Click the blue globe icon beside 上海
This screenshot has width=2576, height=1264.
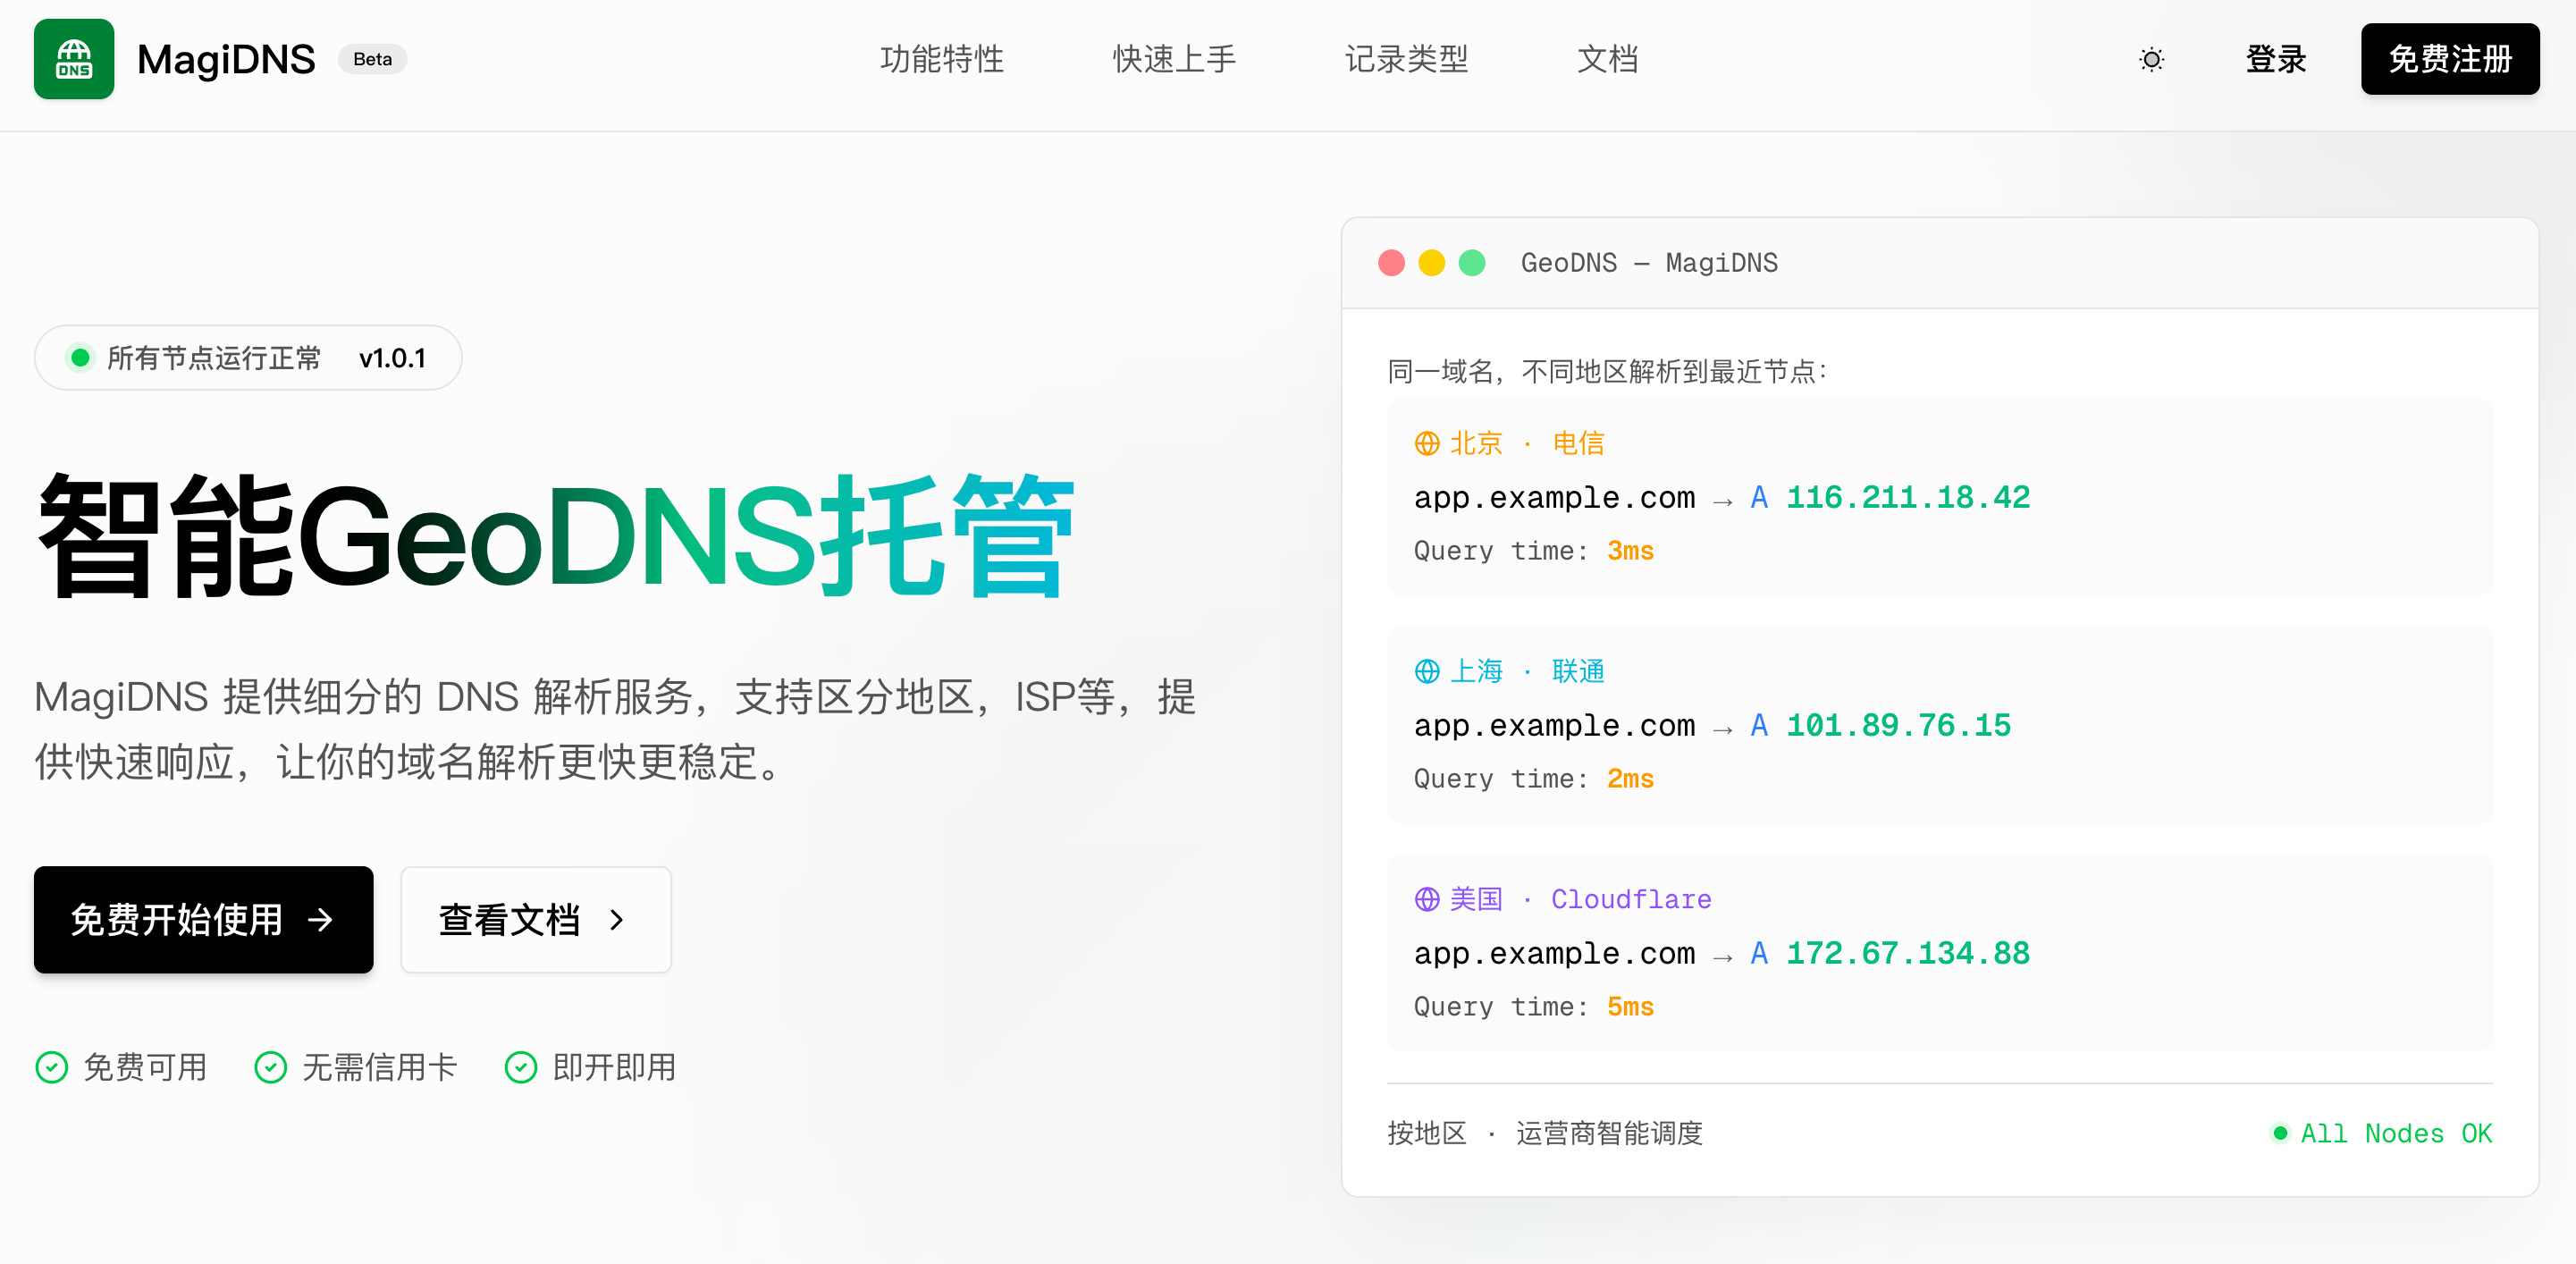(x=1427, y=671)
